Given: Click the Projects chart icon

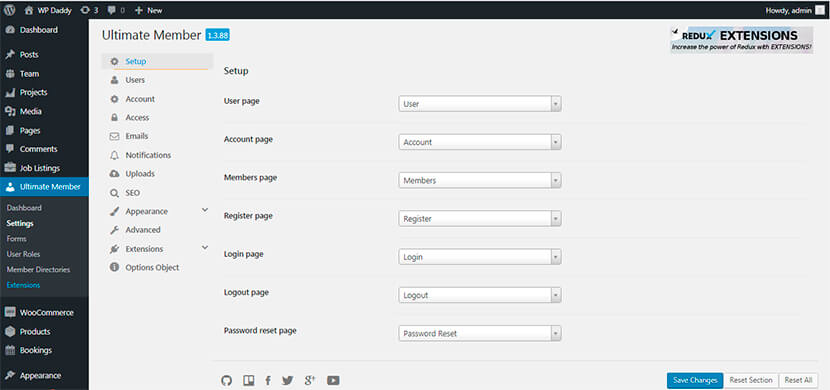Looking at the screenshot, I should [x=10, y=93].
